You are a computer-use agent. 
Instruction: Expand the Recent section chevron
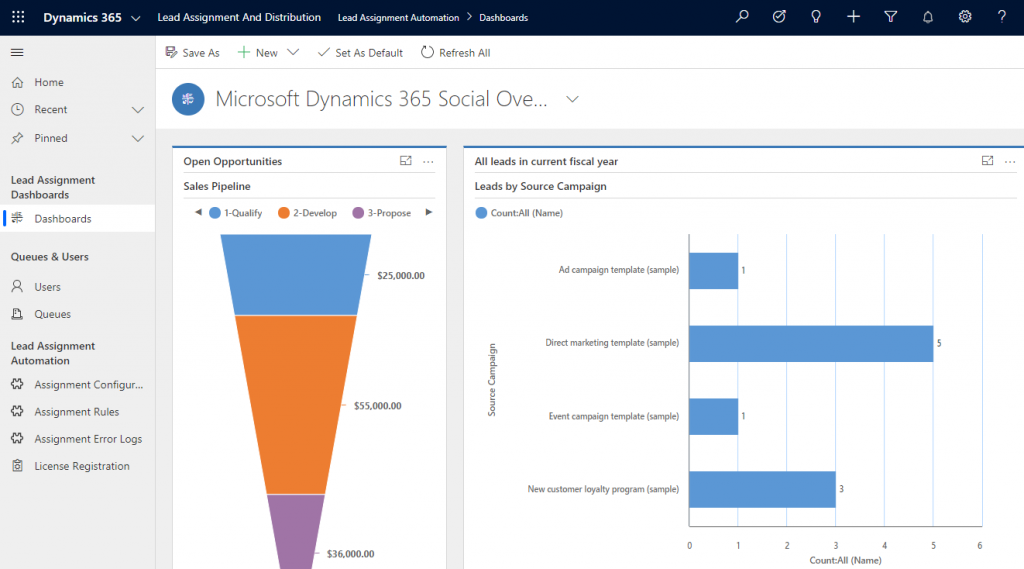[x=138, y=110]
